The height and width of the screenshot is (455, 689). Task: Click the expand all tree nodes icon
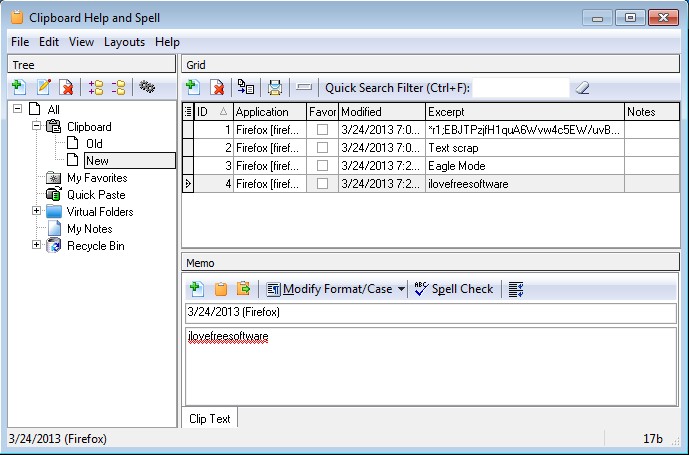[96, 88]
